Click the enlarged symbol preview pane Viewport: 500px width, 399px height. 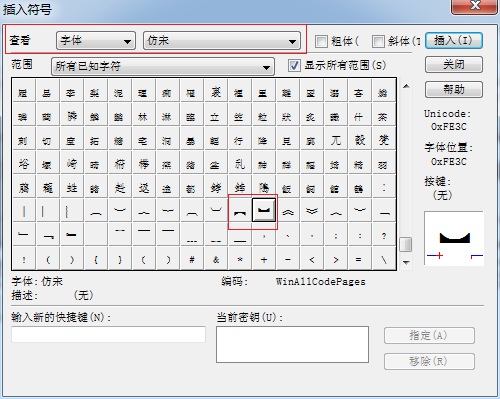(x=454, y=238)
